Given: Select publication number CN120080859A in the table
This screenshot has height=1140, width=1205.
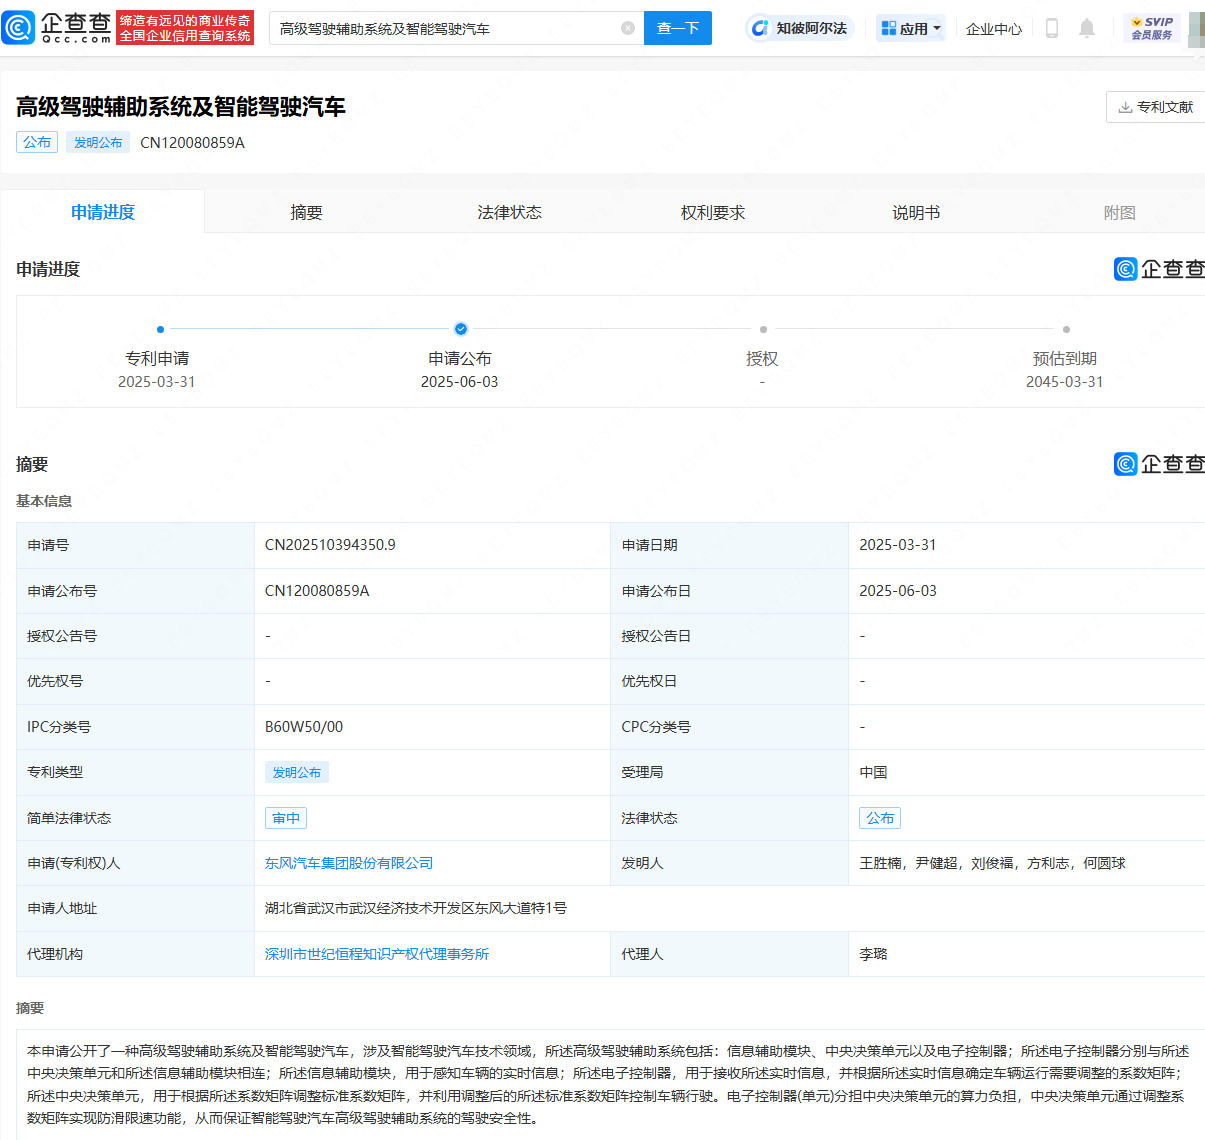Looking at the screenshot, I should point(317,591).
